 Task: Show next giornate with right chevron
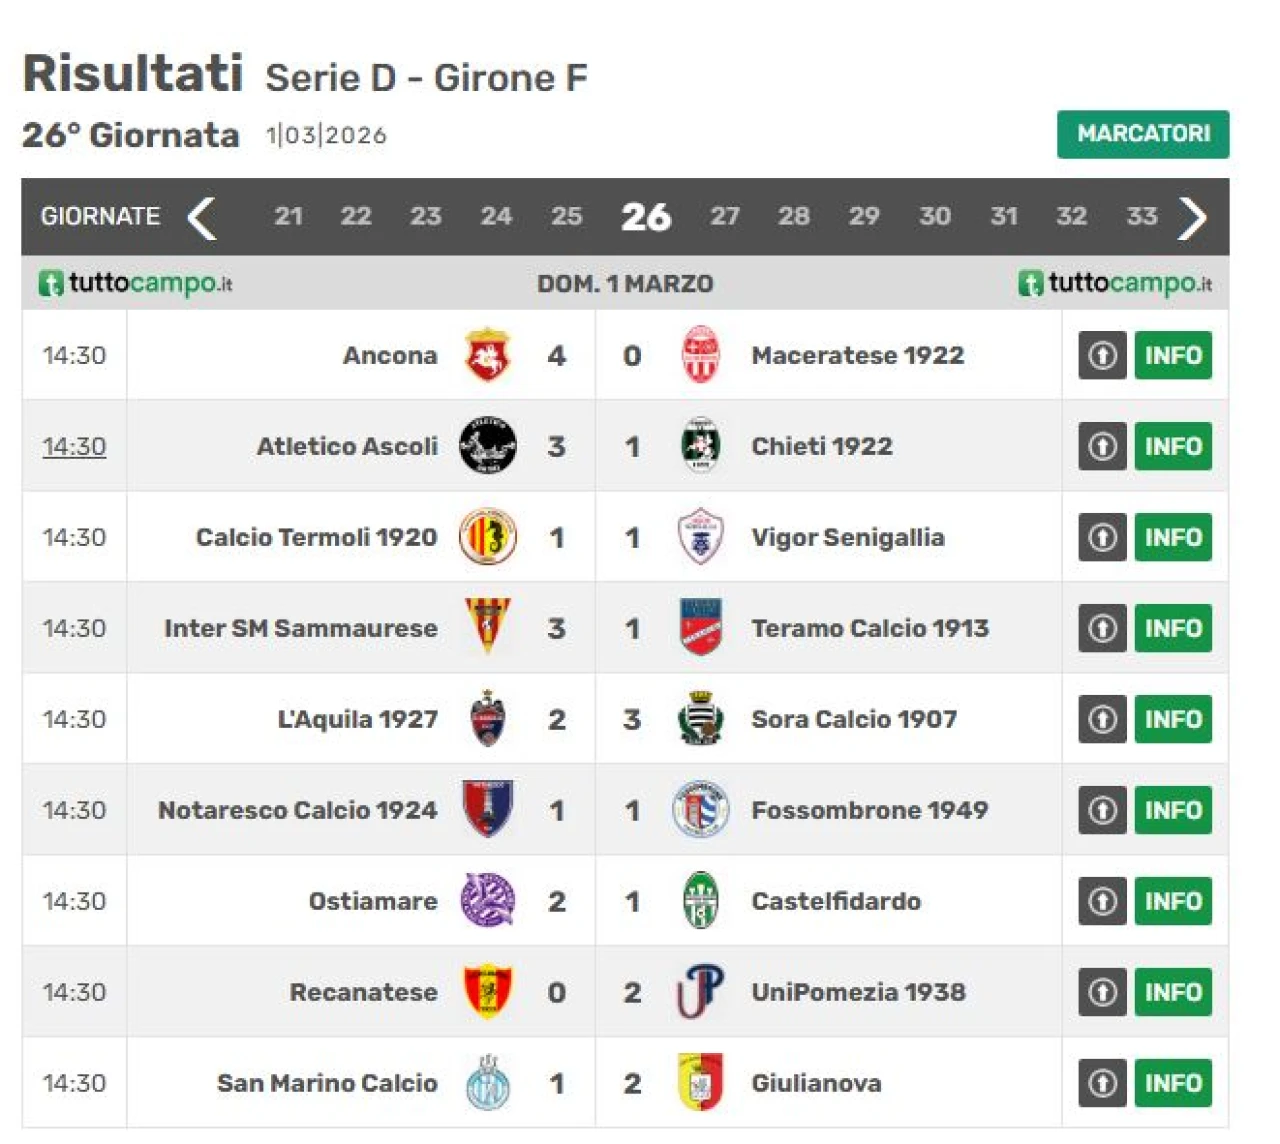pyautogui.click(x=1192, y=217)
